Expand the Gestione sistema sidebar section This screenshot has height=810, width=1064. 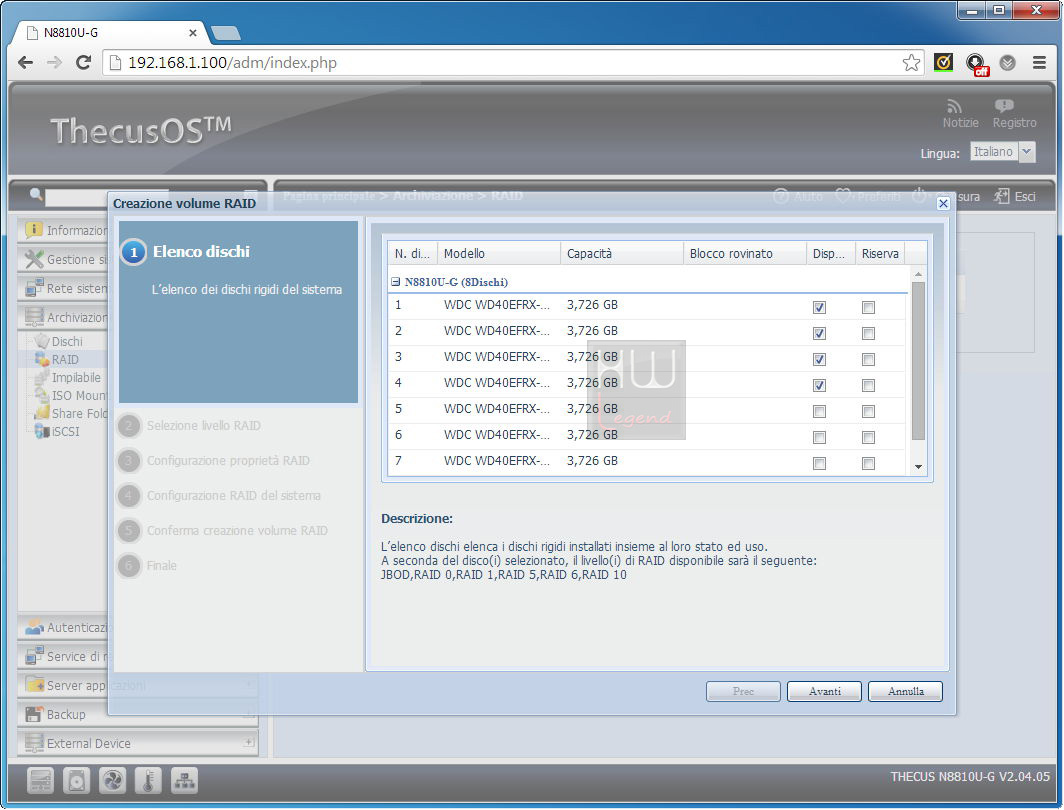[62, 259]
